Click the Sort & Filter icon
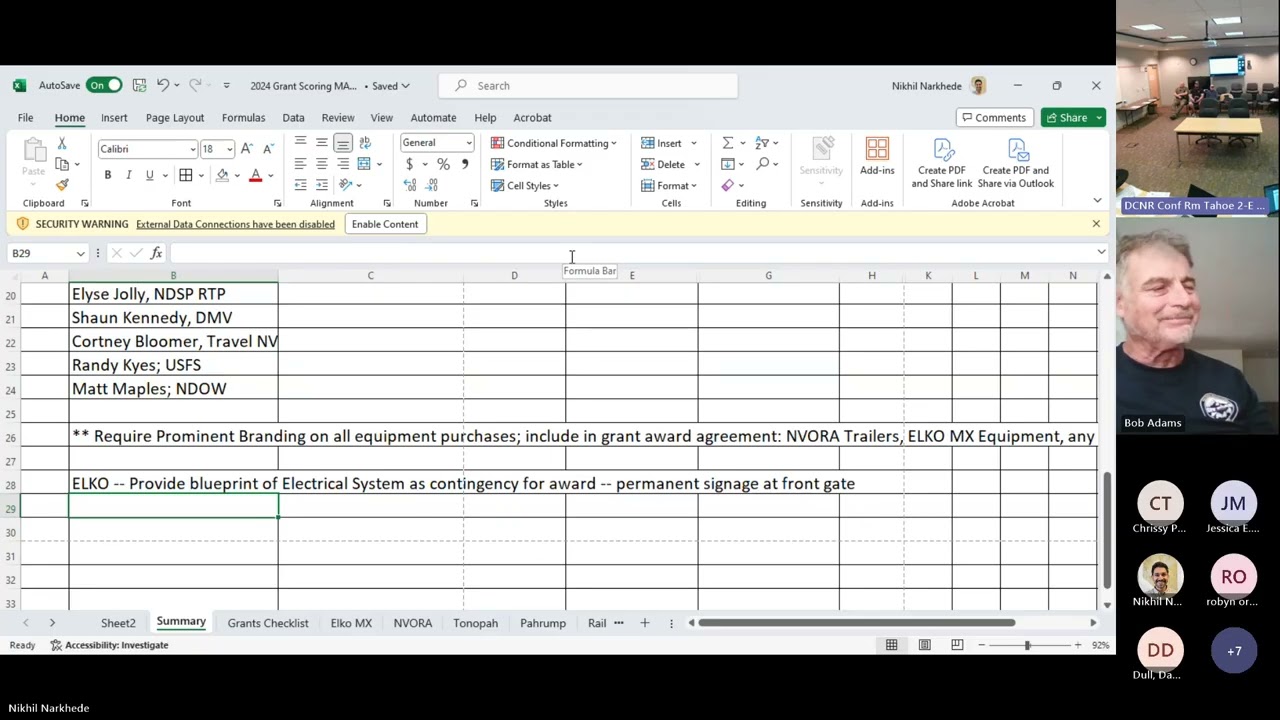The height and width of the screenshot is (720, 1280). pyautogui.click(x=762, y=143)
